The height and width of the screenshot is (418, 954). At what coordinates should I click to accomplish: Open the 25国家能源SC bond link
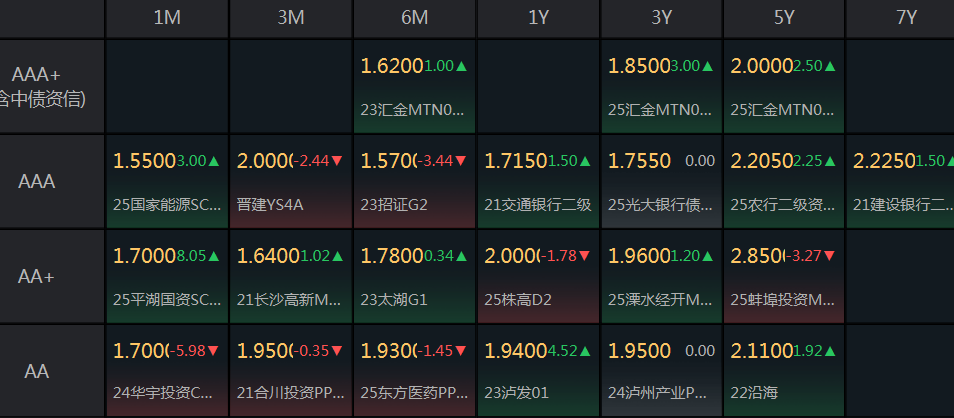pyautogui.click(x=166, y=204)
